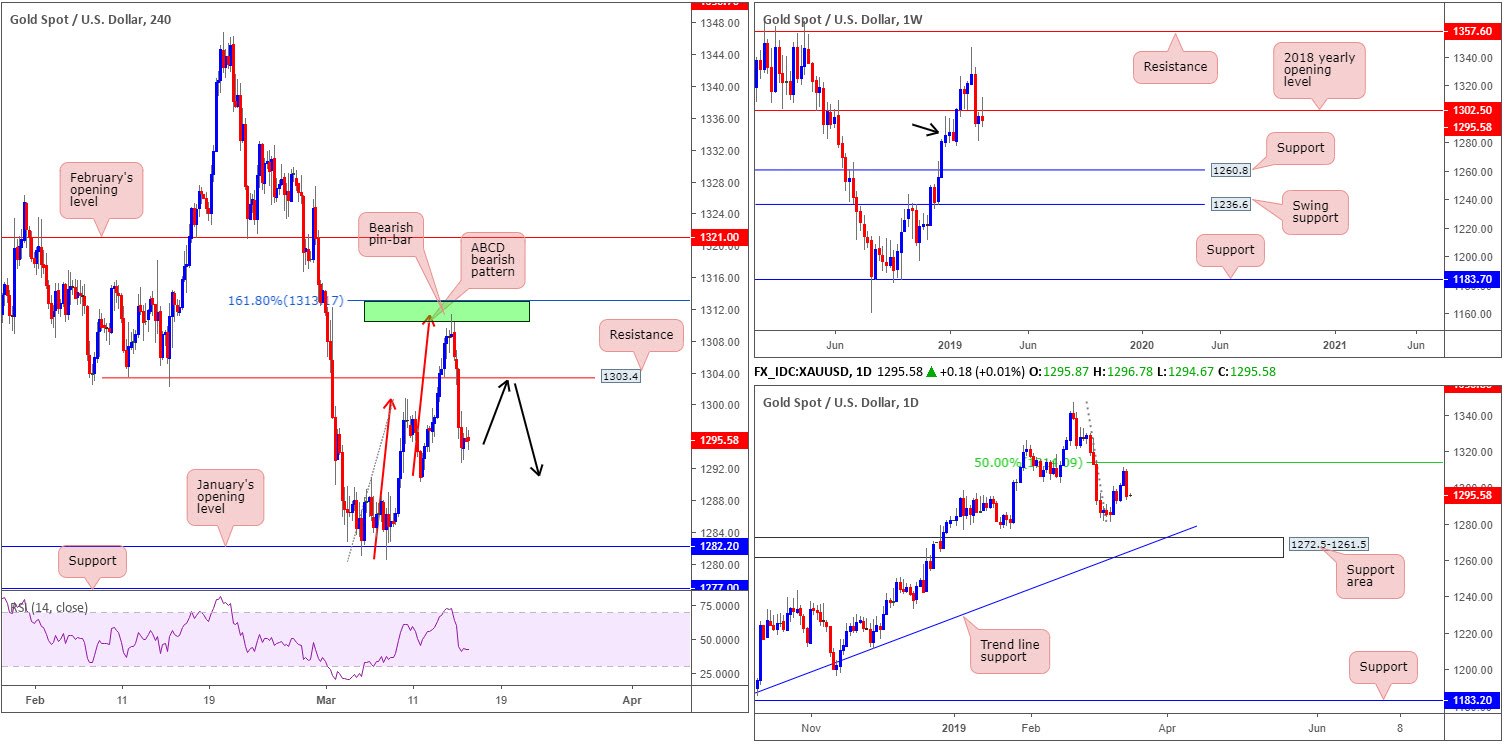This screenshot has width=1504, height=744.
Task: Click the 1183.20 price axis label
Action: (1474, 702)
